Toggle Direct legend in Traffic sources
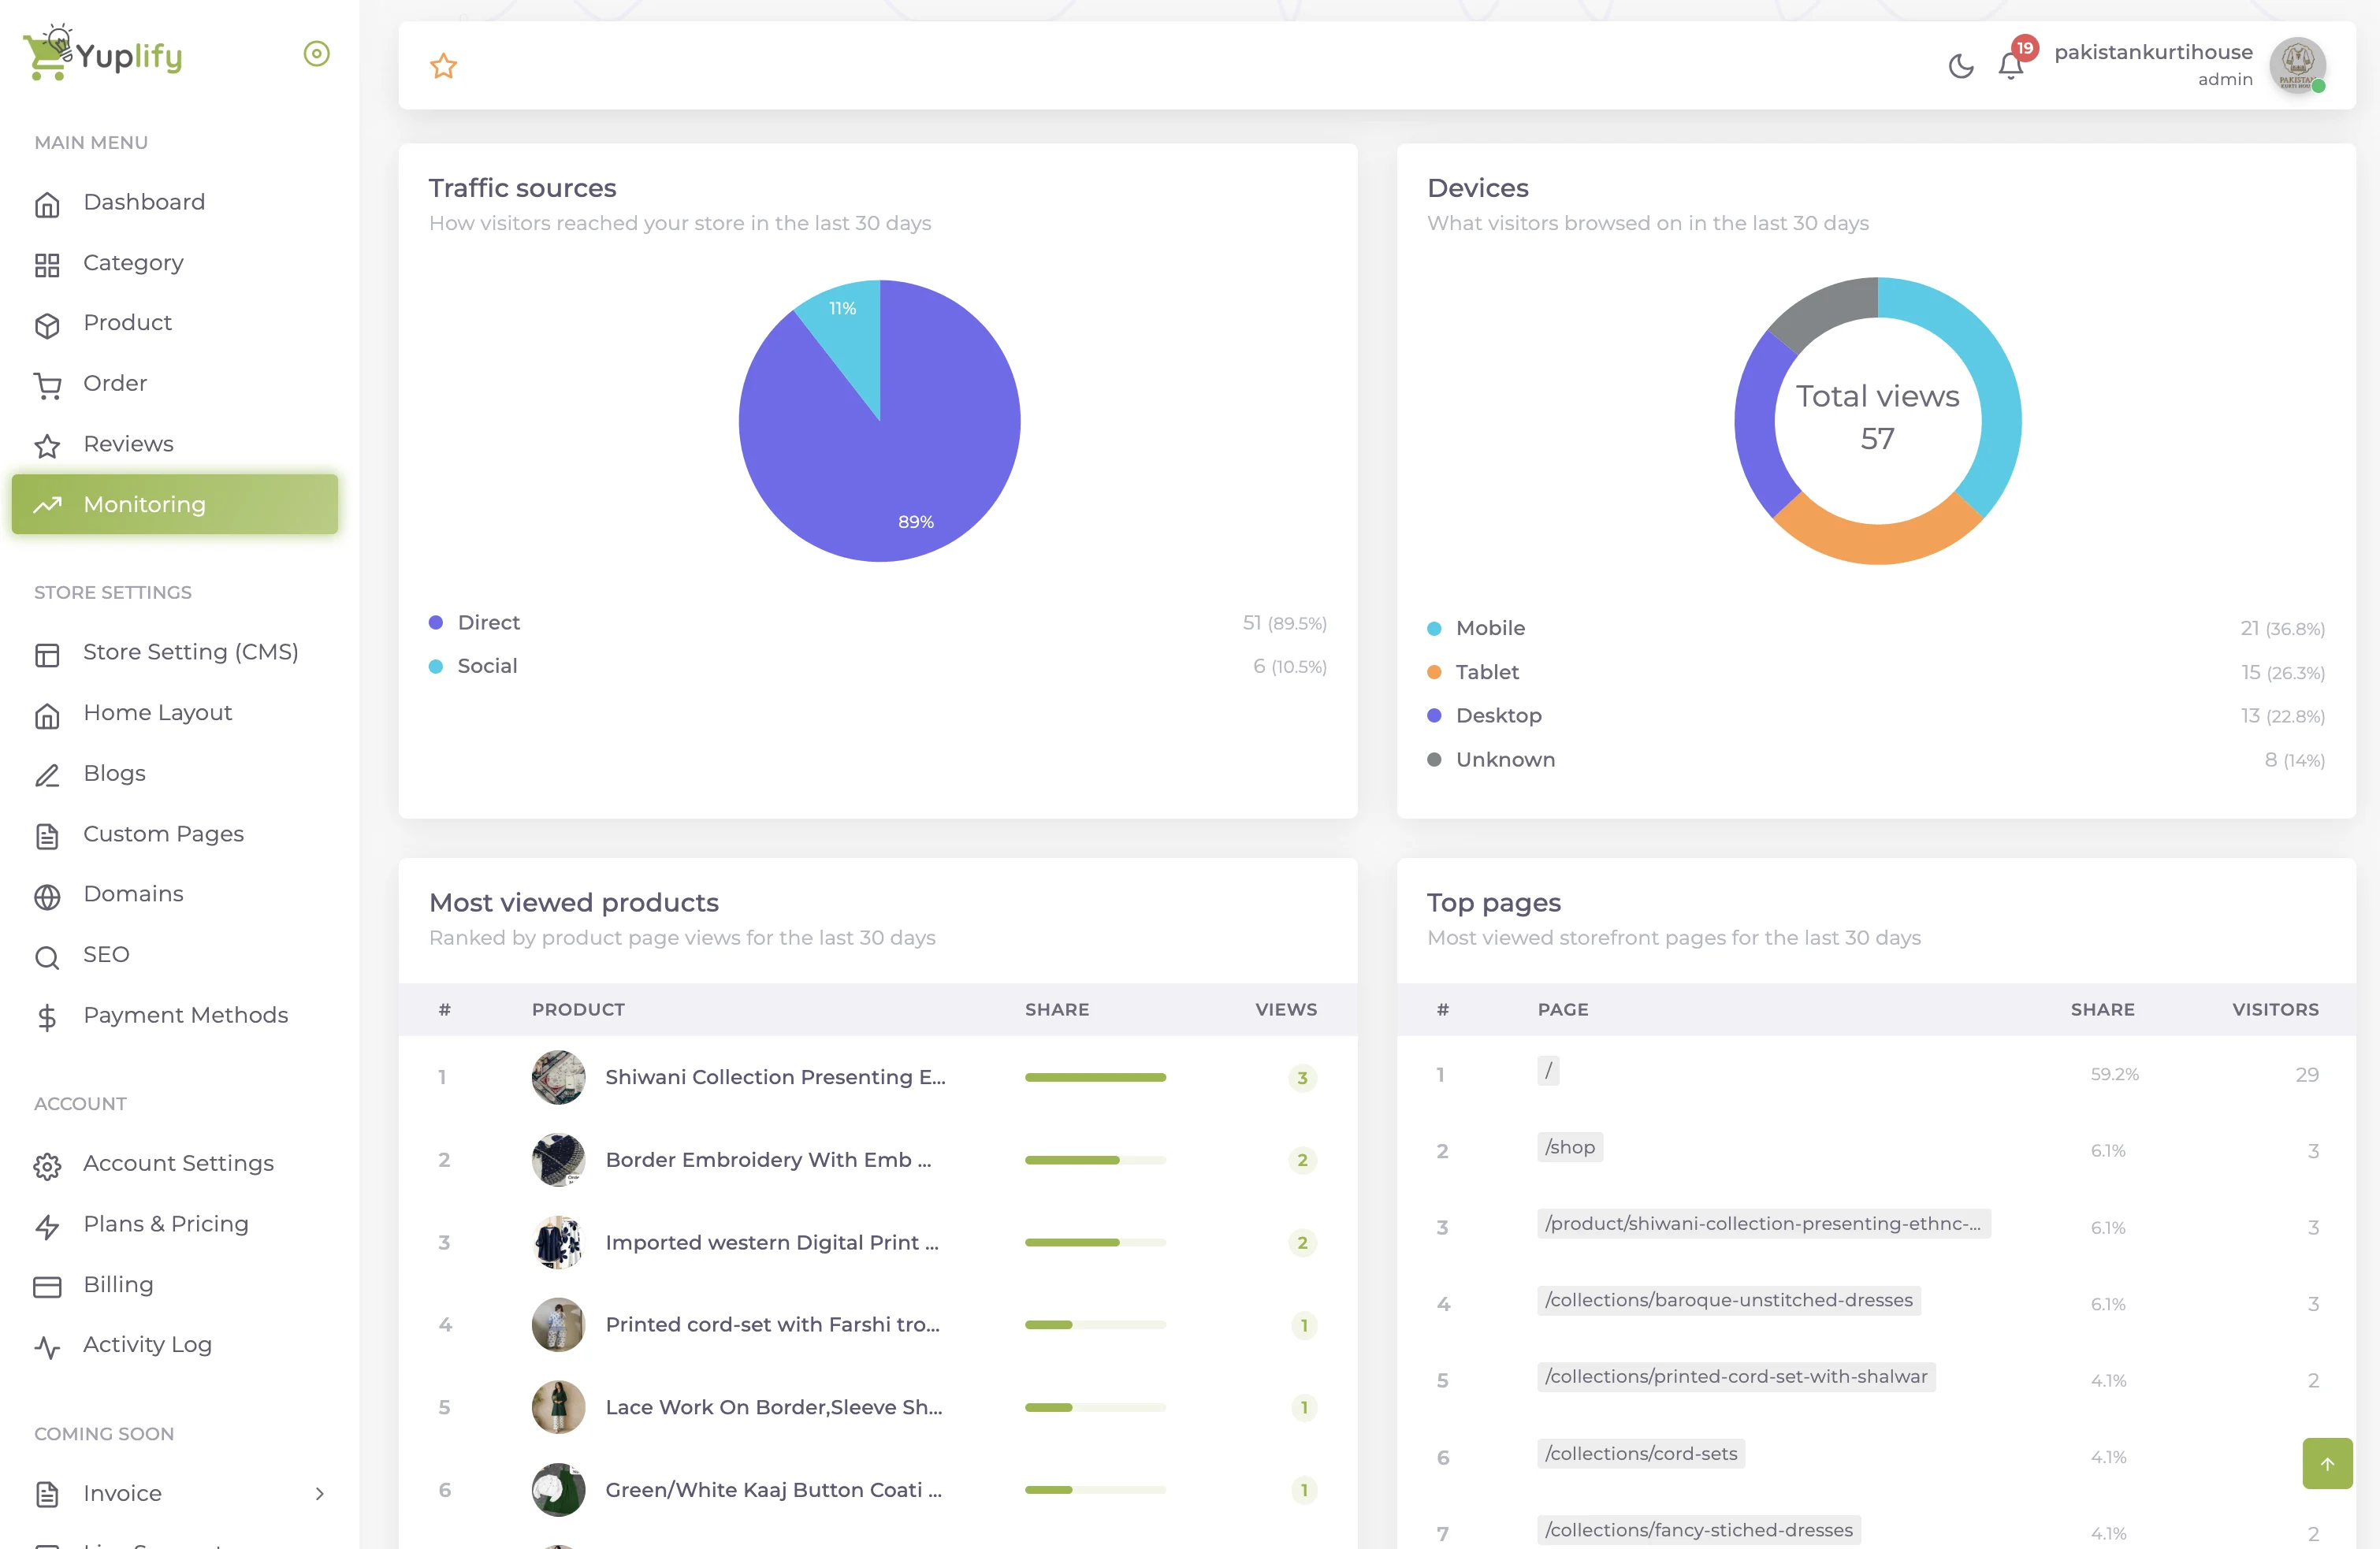 [475, 622]
